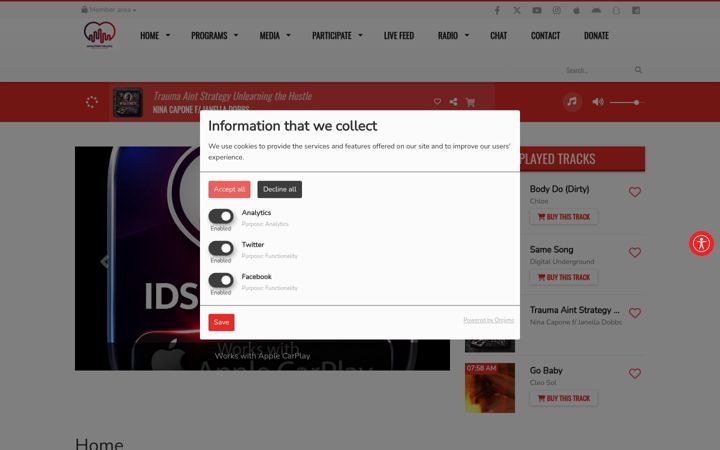This screenshot has width=720, height=450.
Task: Click the 'Cleo Sol' artist name
Action: point(543,382)
